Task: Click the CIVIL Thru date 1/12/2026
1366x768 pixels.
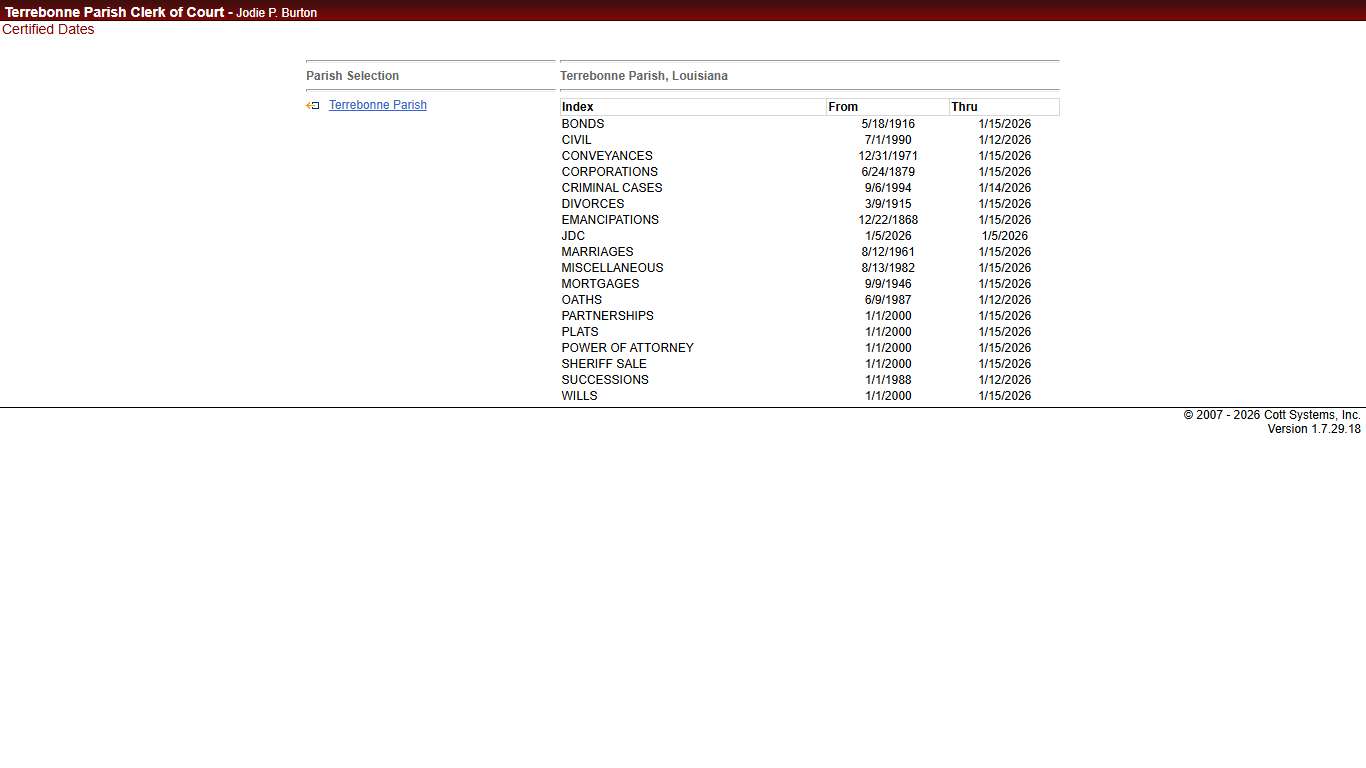Action: click(x=1004, y=140)
